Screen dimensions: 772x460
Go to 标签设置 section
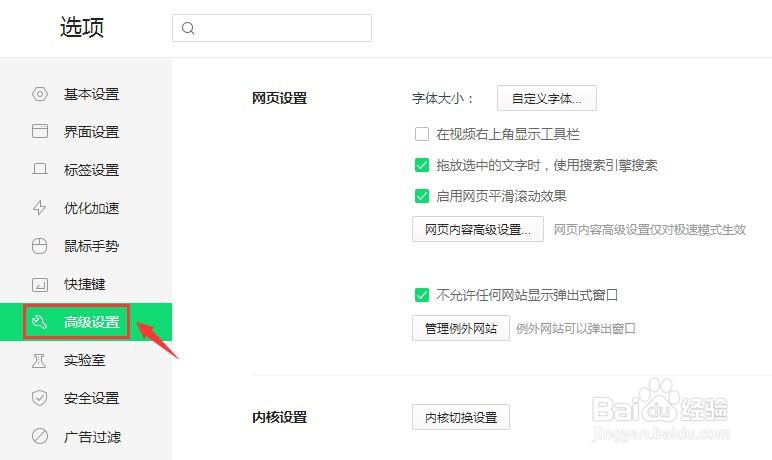(x=86, y=170)
